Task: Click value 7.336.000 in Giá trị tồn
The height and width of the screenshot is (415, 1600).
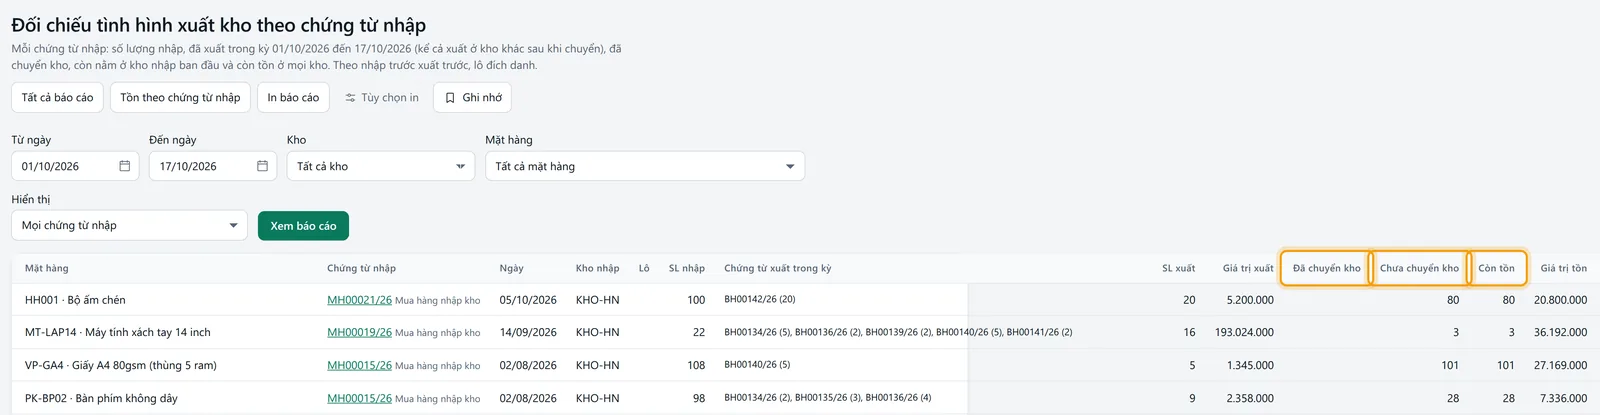Action: 1563,398
